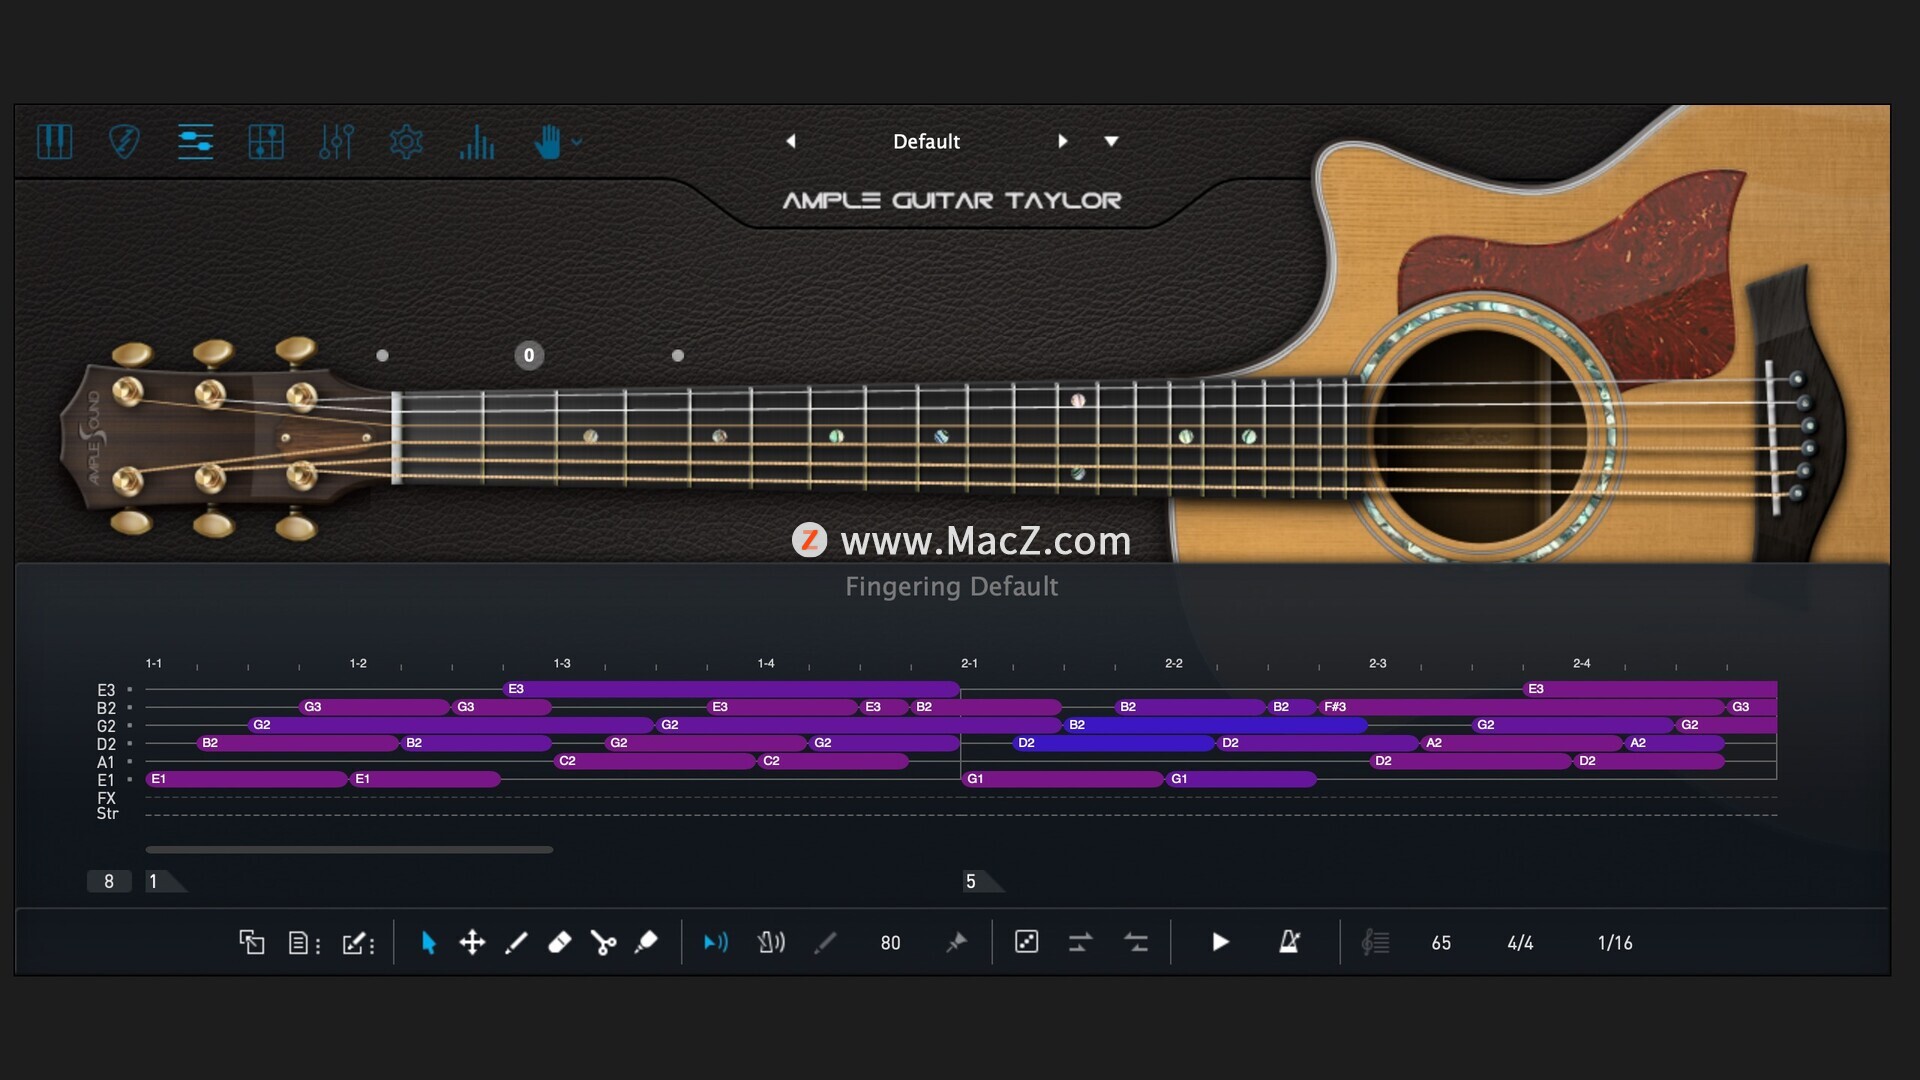Viewport: 1920px width, 1080px height.
Task: Click the 1-4 beat ruler label
Action: (766, 663)
